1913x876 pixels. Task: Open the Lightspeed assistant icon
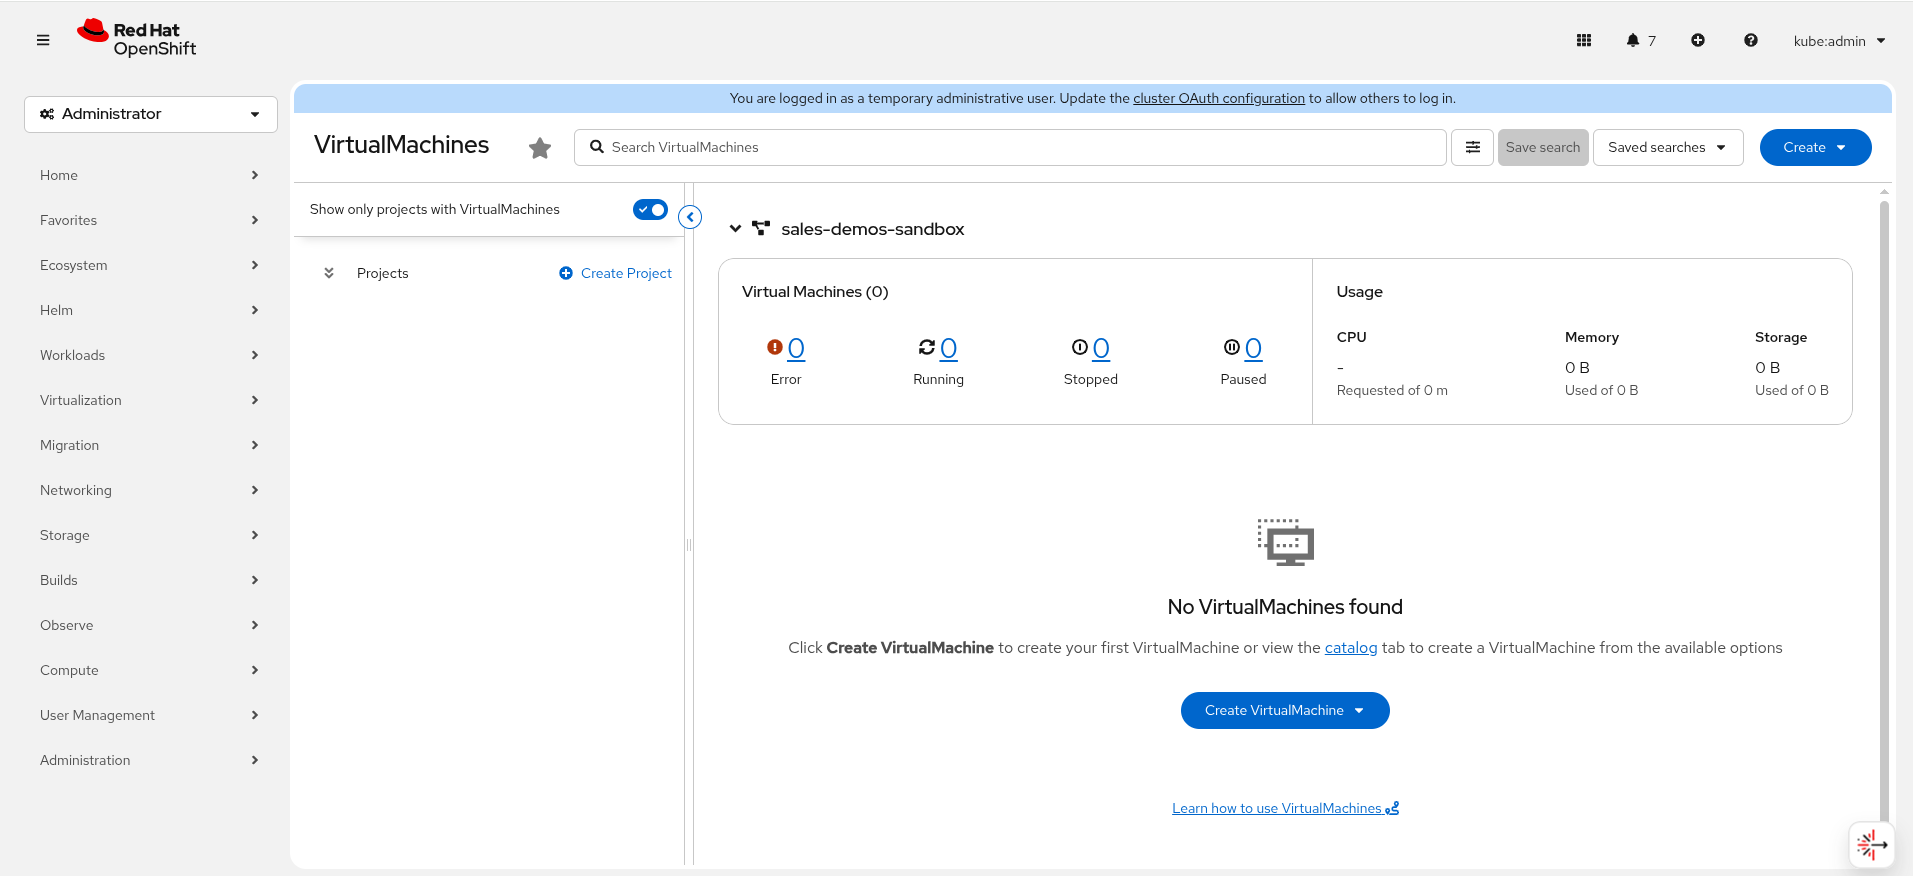coord(1871,845)
